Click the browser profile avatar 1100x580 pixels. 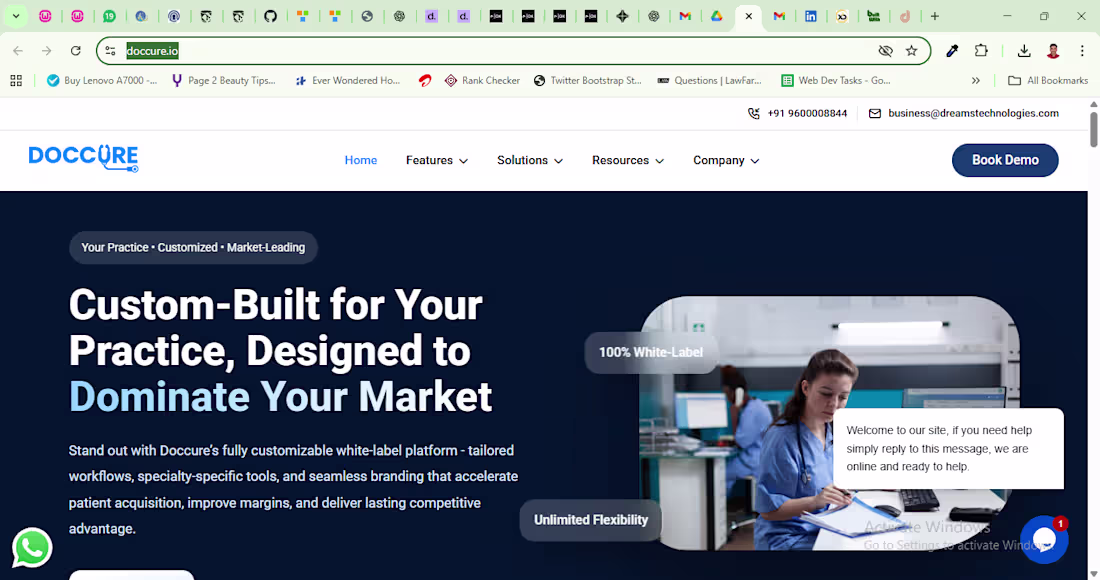click(x=1052, y=50)
